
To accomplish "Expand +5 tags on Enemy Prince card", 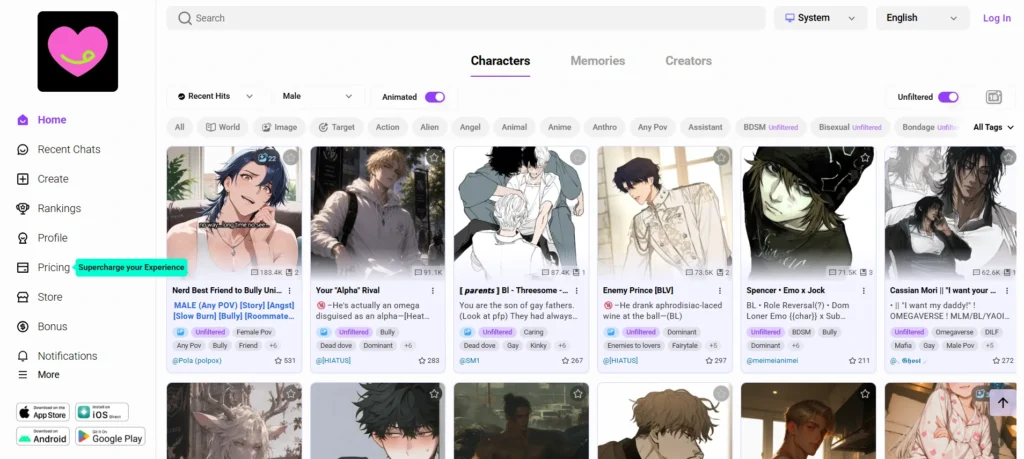I will pos(713,345).
